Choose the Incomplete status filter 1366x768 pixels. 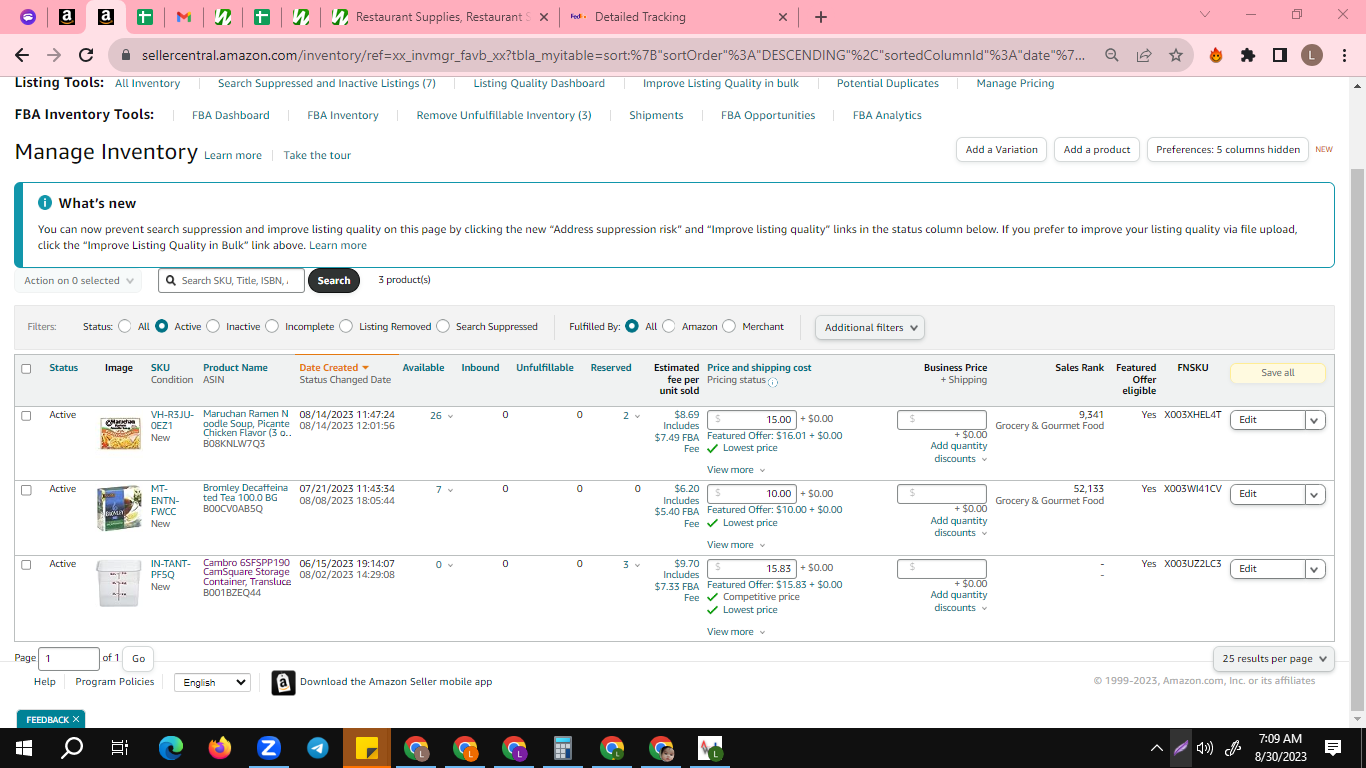(x=272, y=326)
